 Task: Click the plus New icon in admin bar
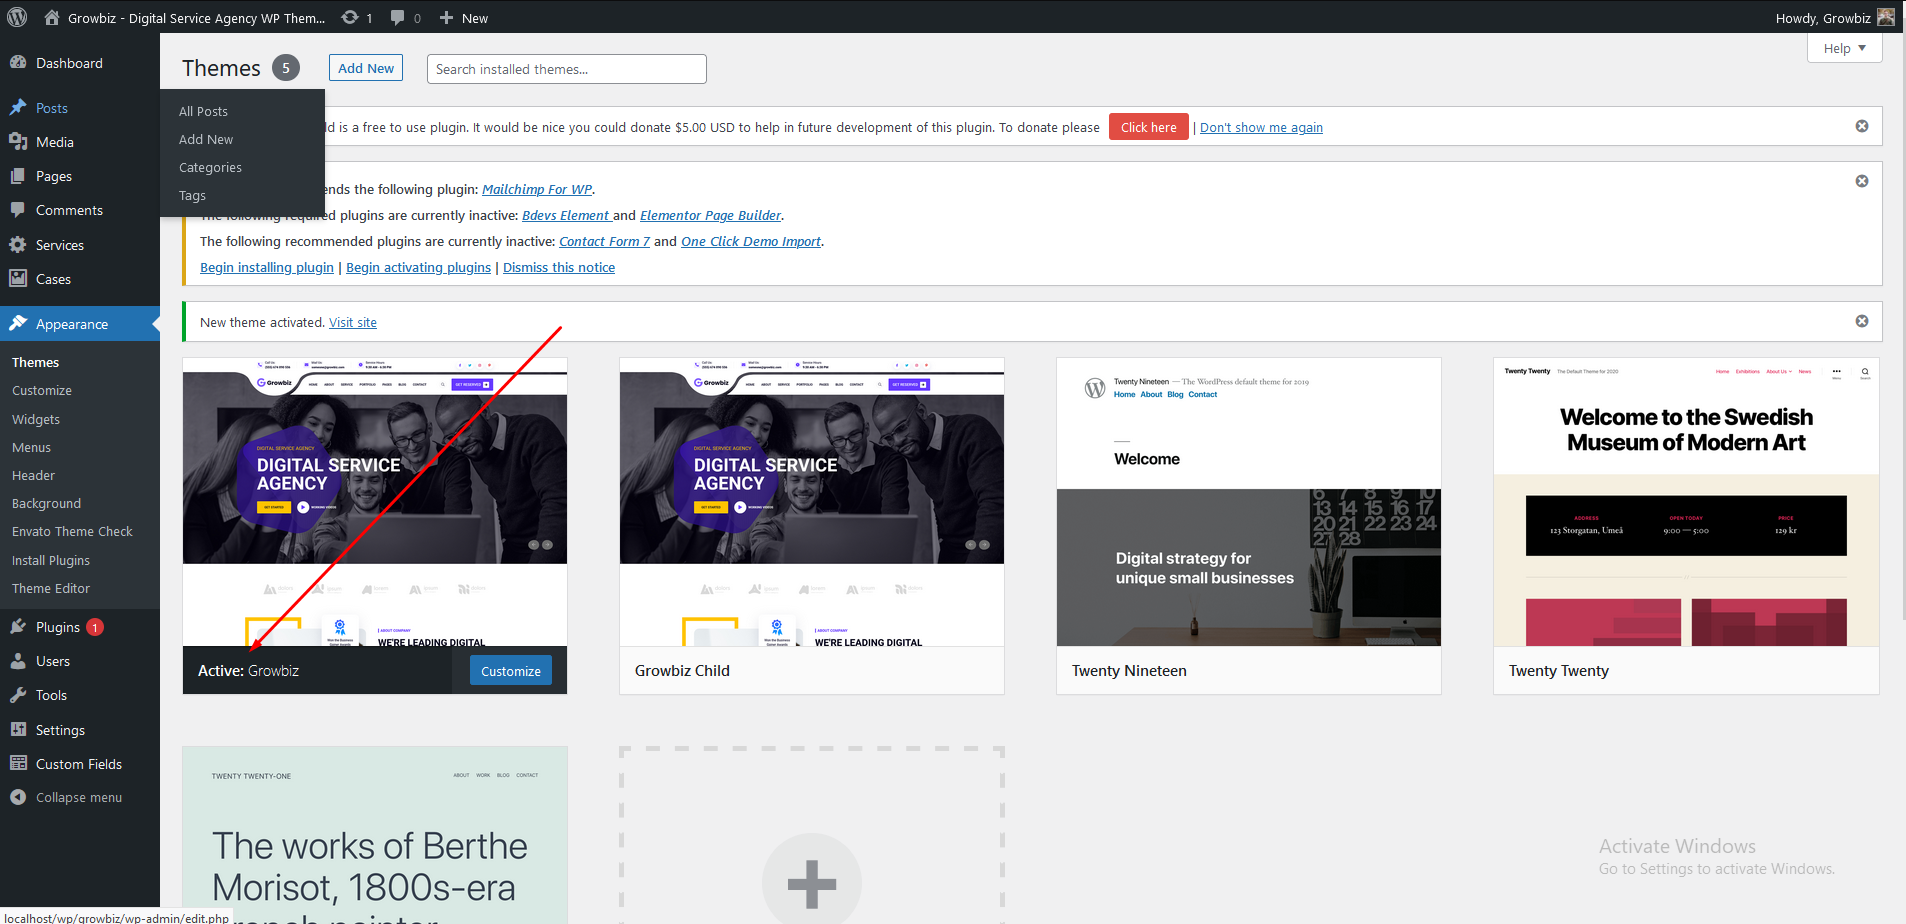[x=446, y=17]
